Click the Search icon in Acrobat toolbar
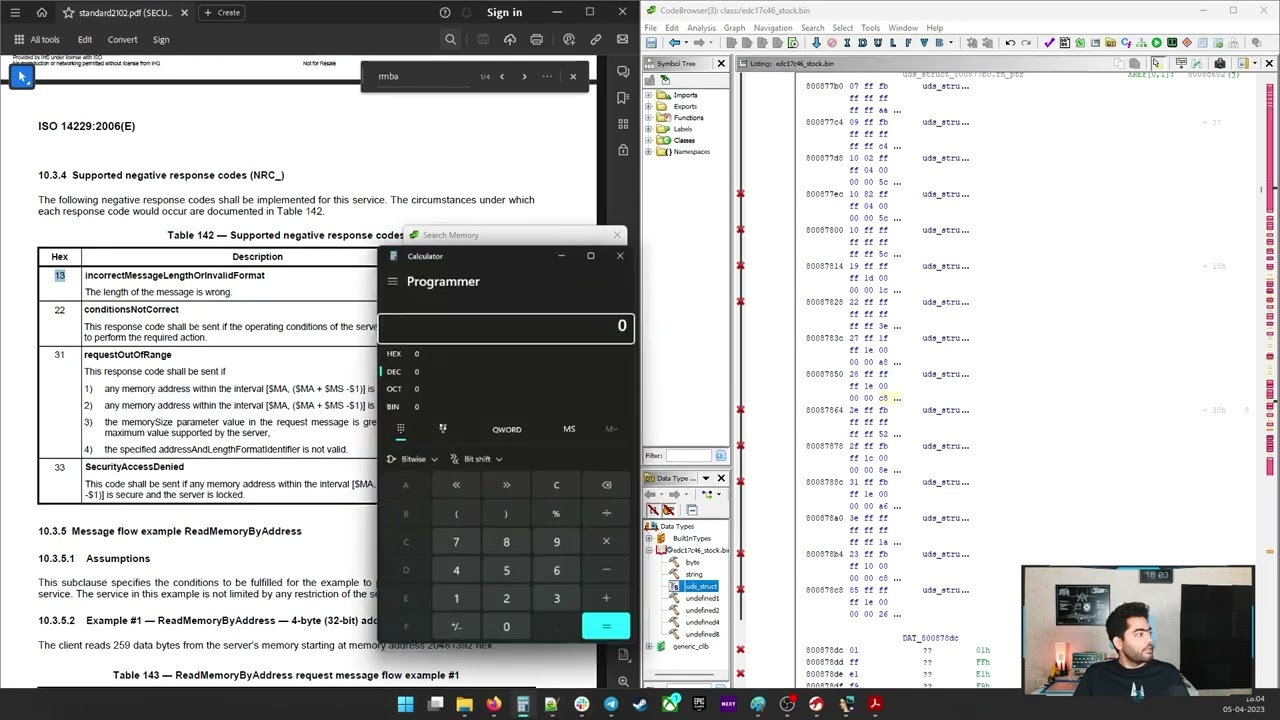Screen dimensions: 1280x720 450,39
